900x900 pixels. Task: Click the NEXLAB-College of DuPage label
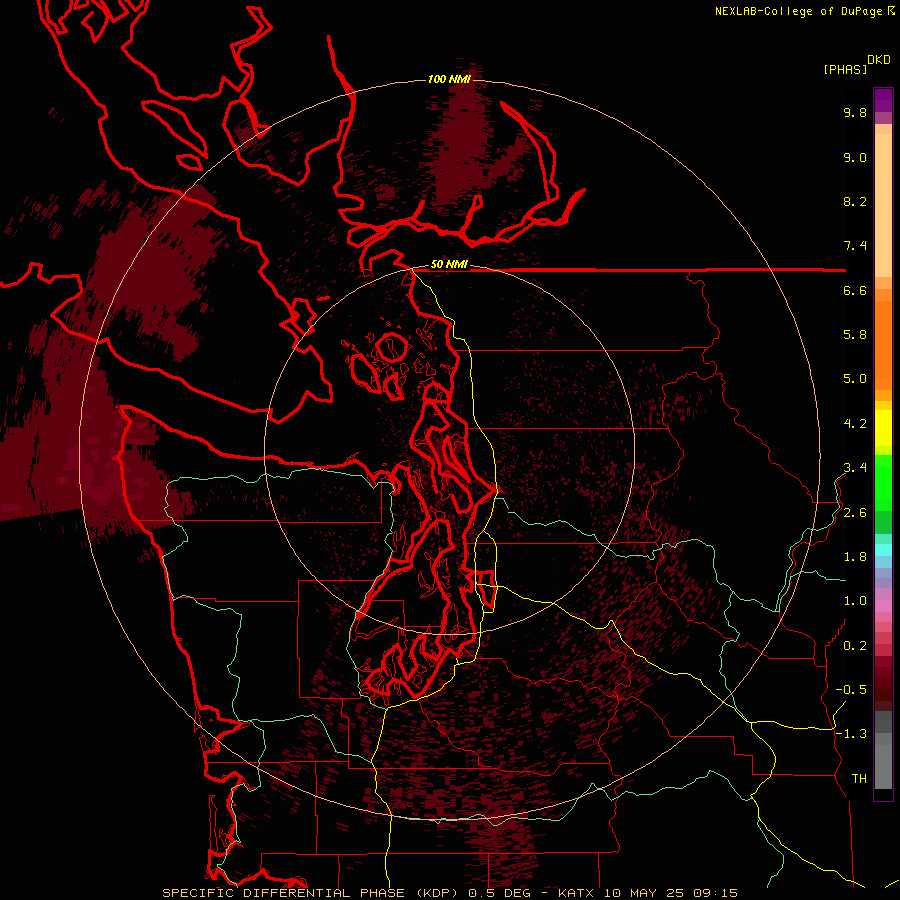804,11
